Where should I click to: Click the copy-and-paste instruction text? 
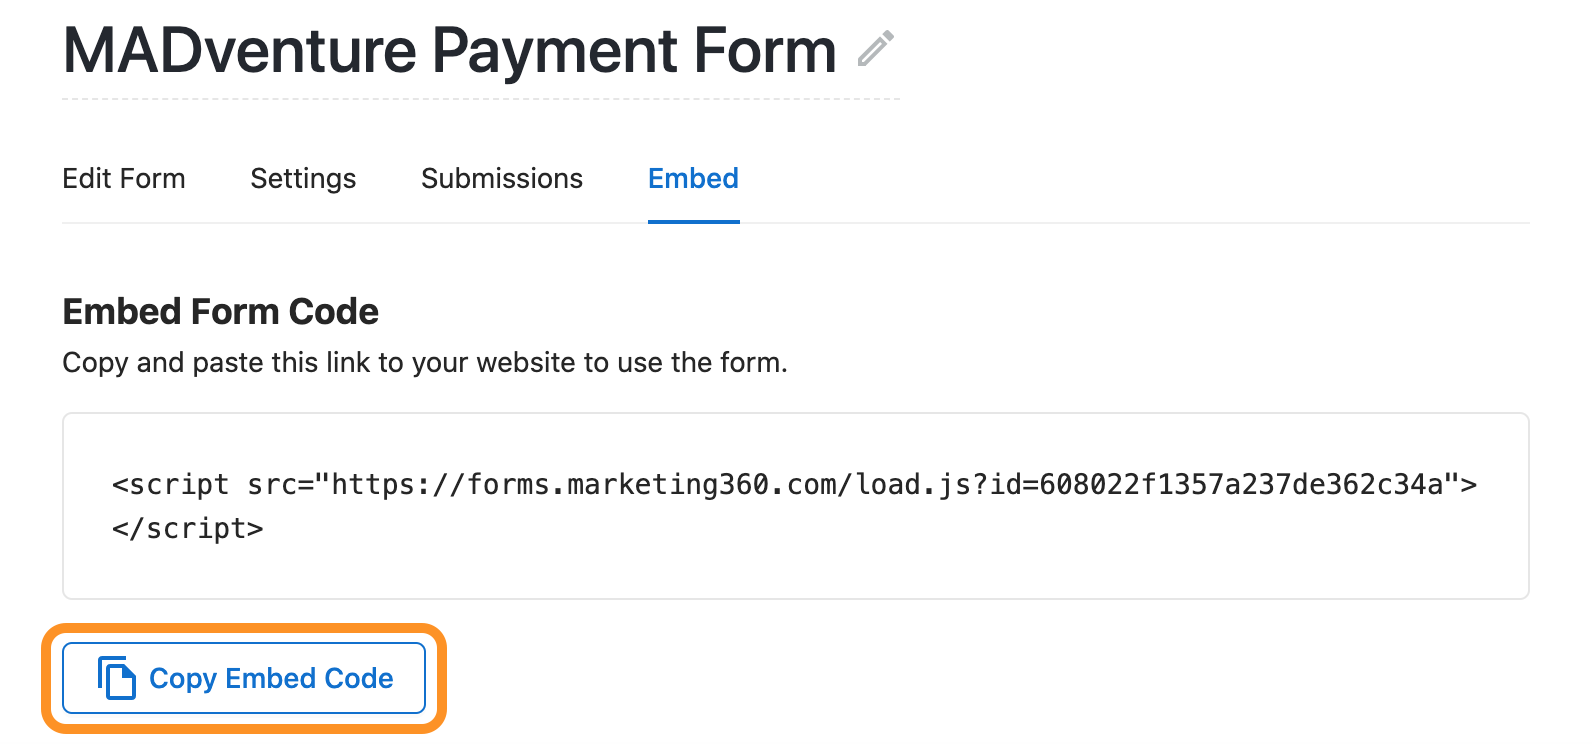click(425, 362)
